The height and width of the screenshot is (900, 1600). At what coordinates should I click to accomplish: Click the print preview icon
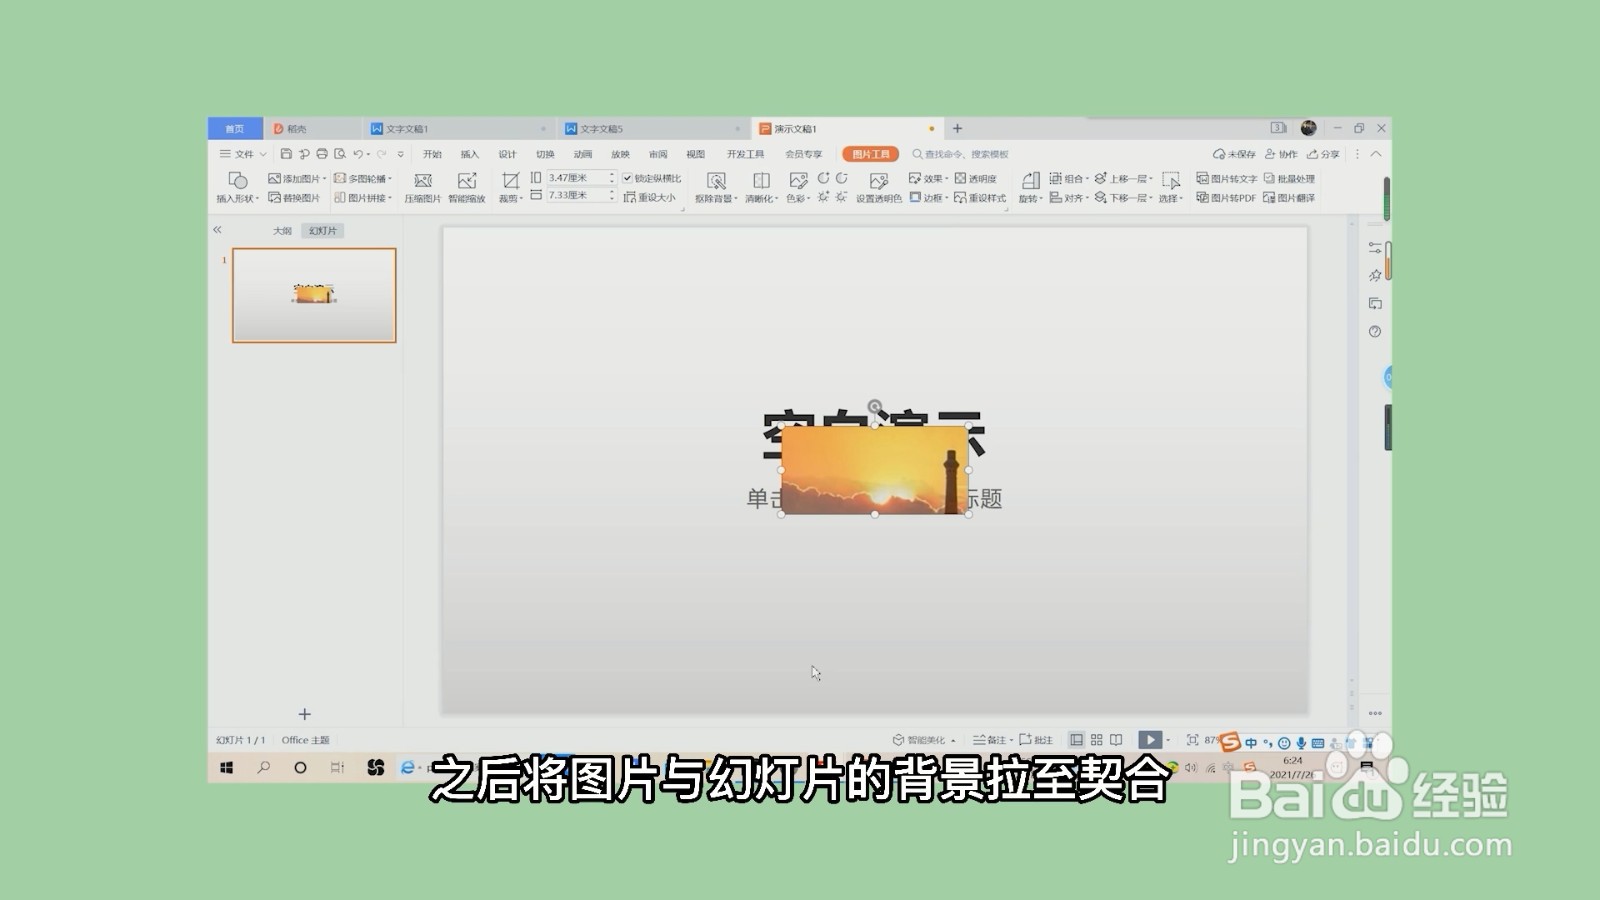340,154
